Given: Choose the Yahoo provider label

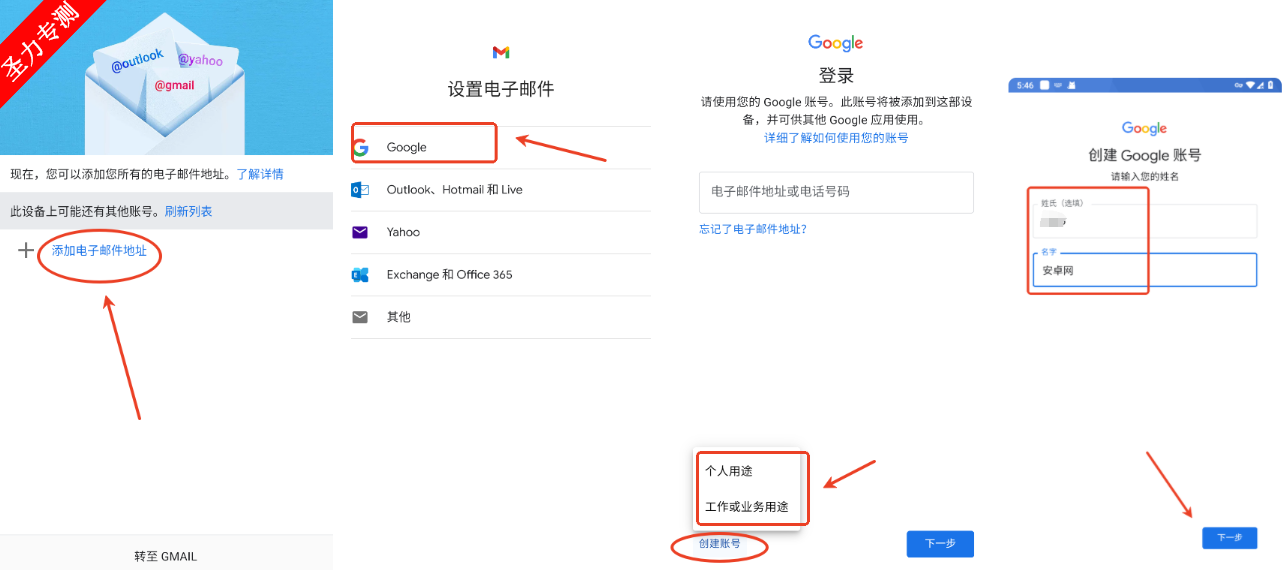Looking at the screenshot, I should pos(404,232).
